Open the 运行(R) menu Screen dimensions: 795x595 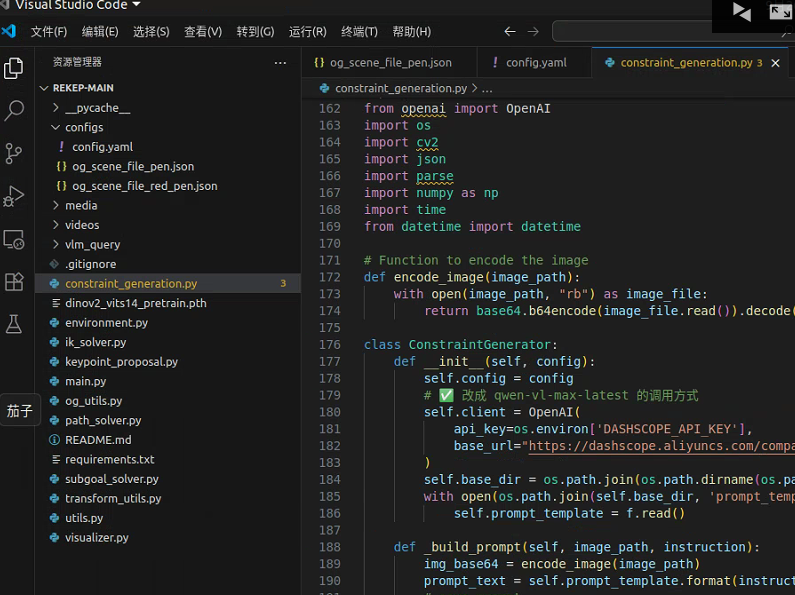(307, 31)
